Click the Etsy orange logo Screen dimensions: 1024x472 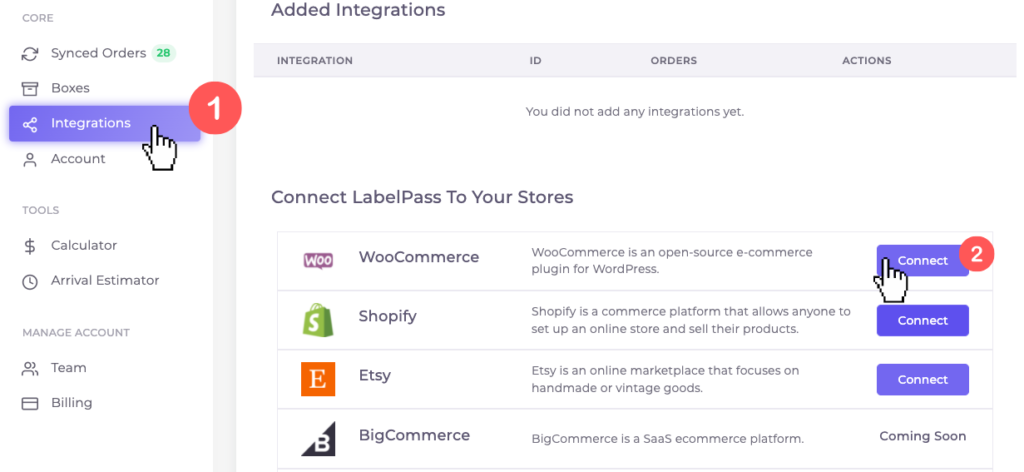point(318,379)
